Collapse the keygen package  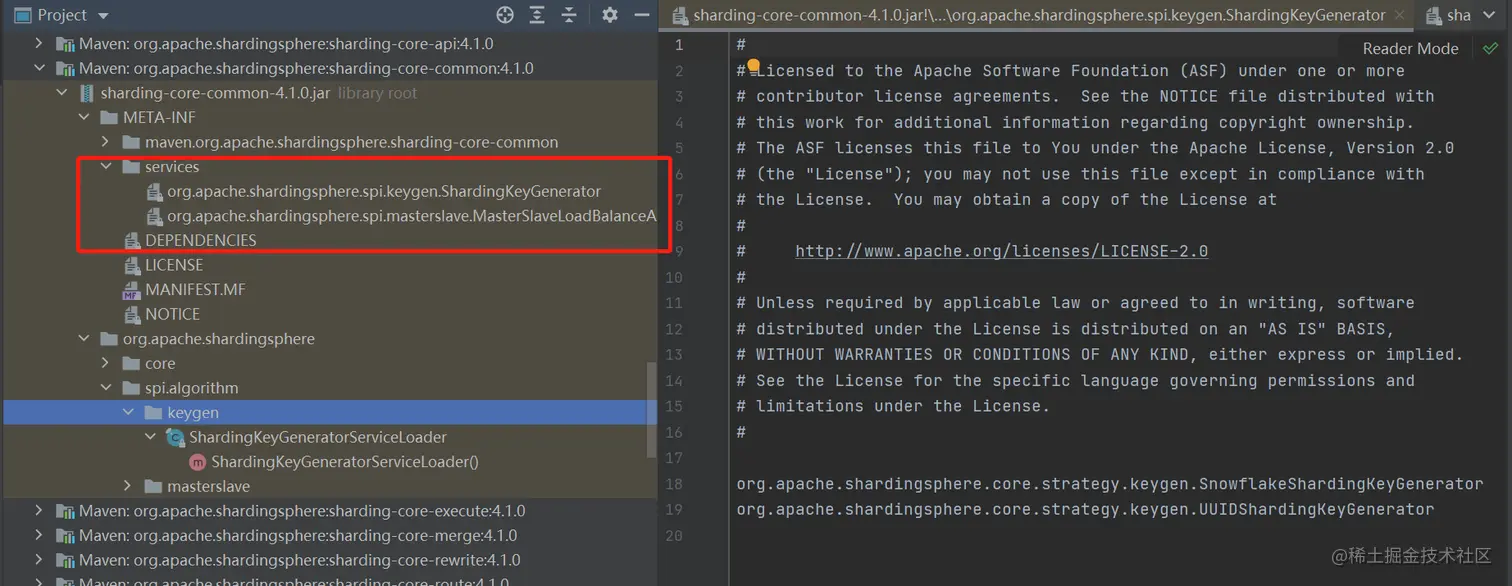click(x=127, y=412)
